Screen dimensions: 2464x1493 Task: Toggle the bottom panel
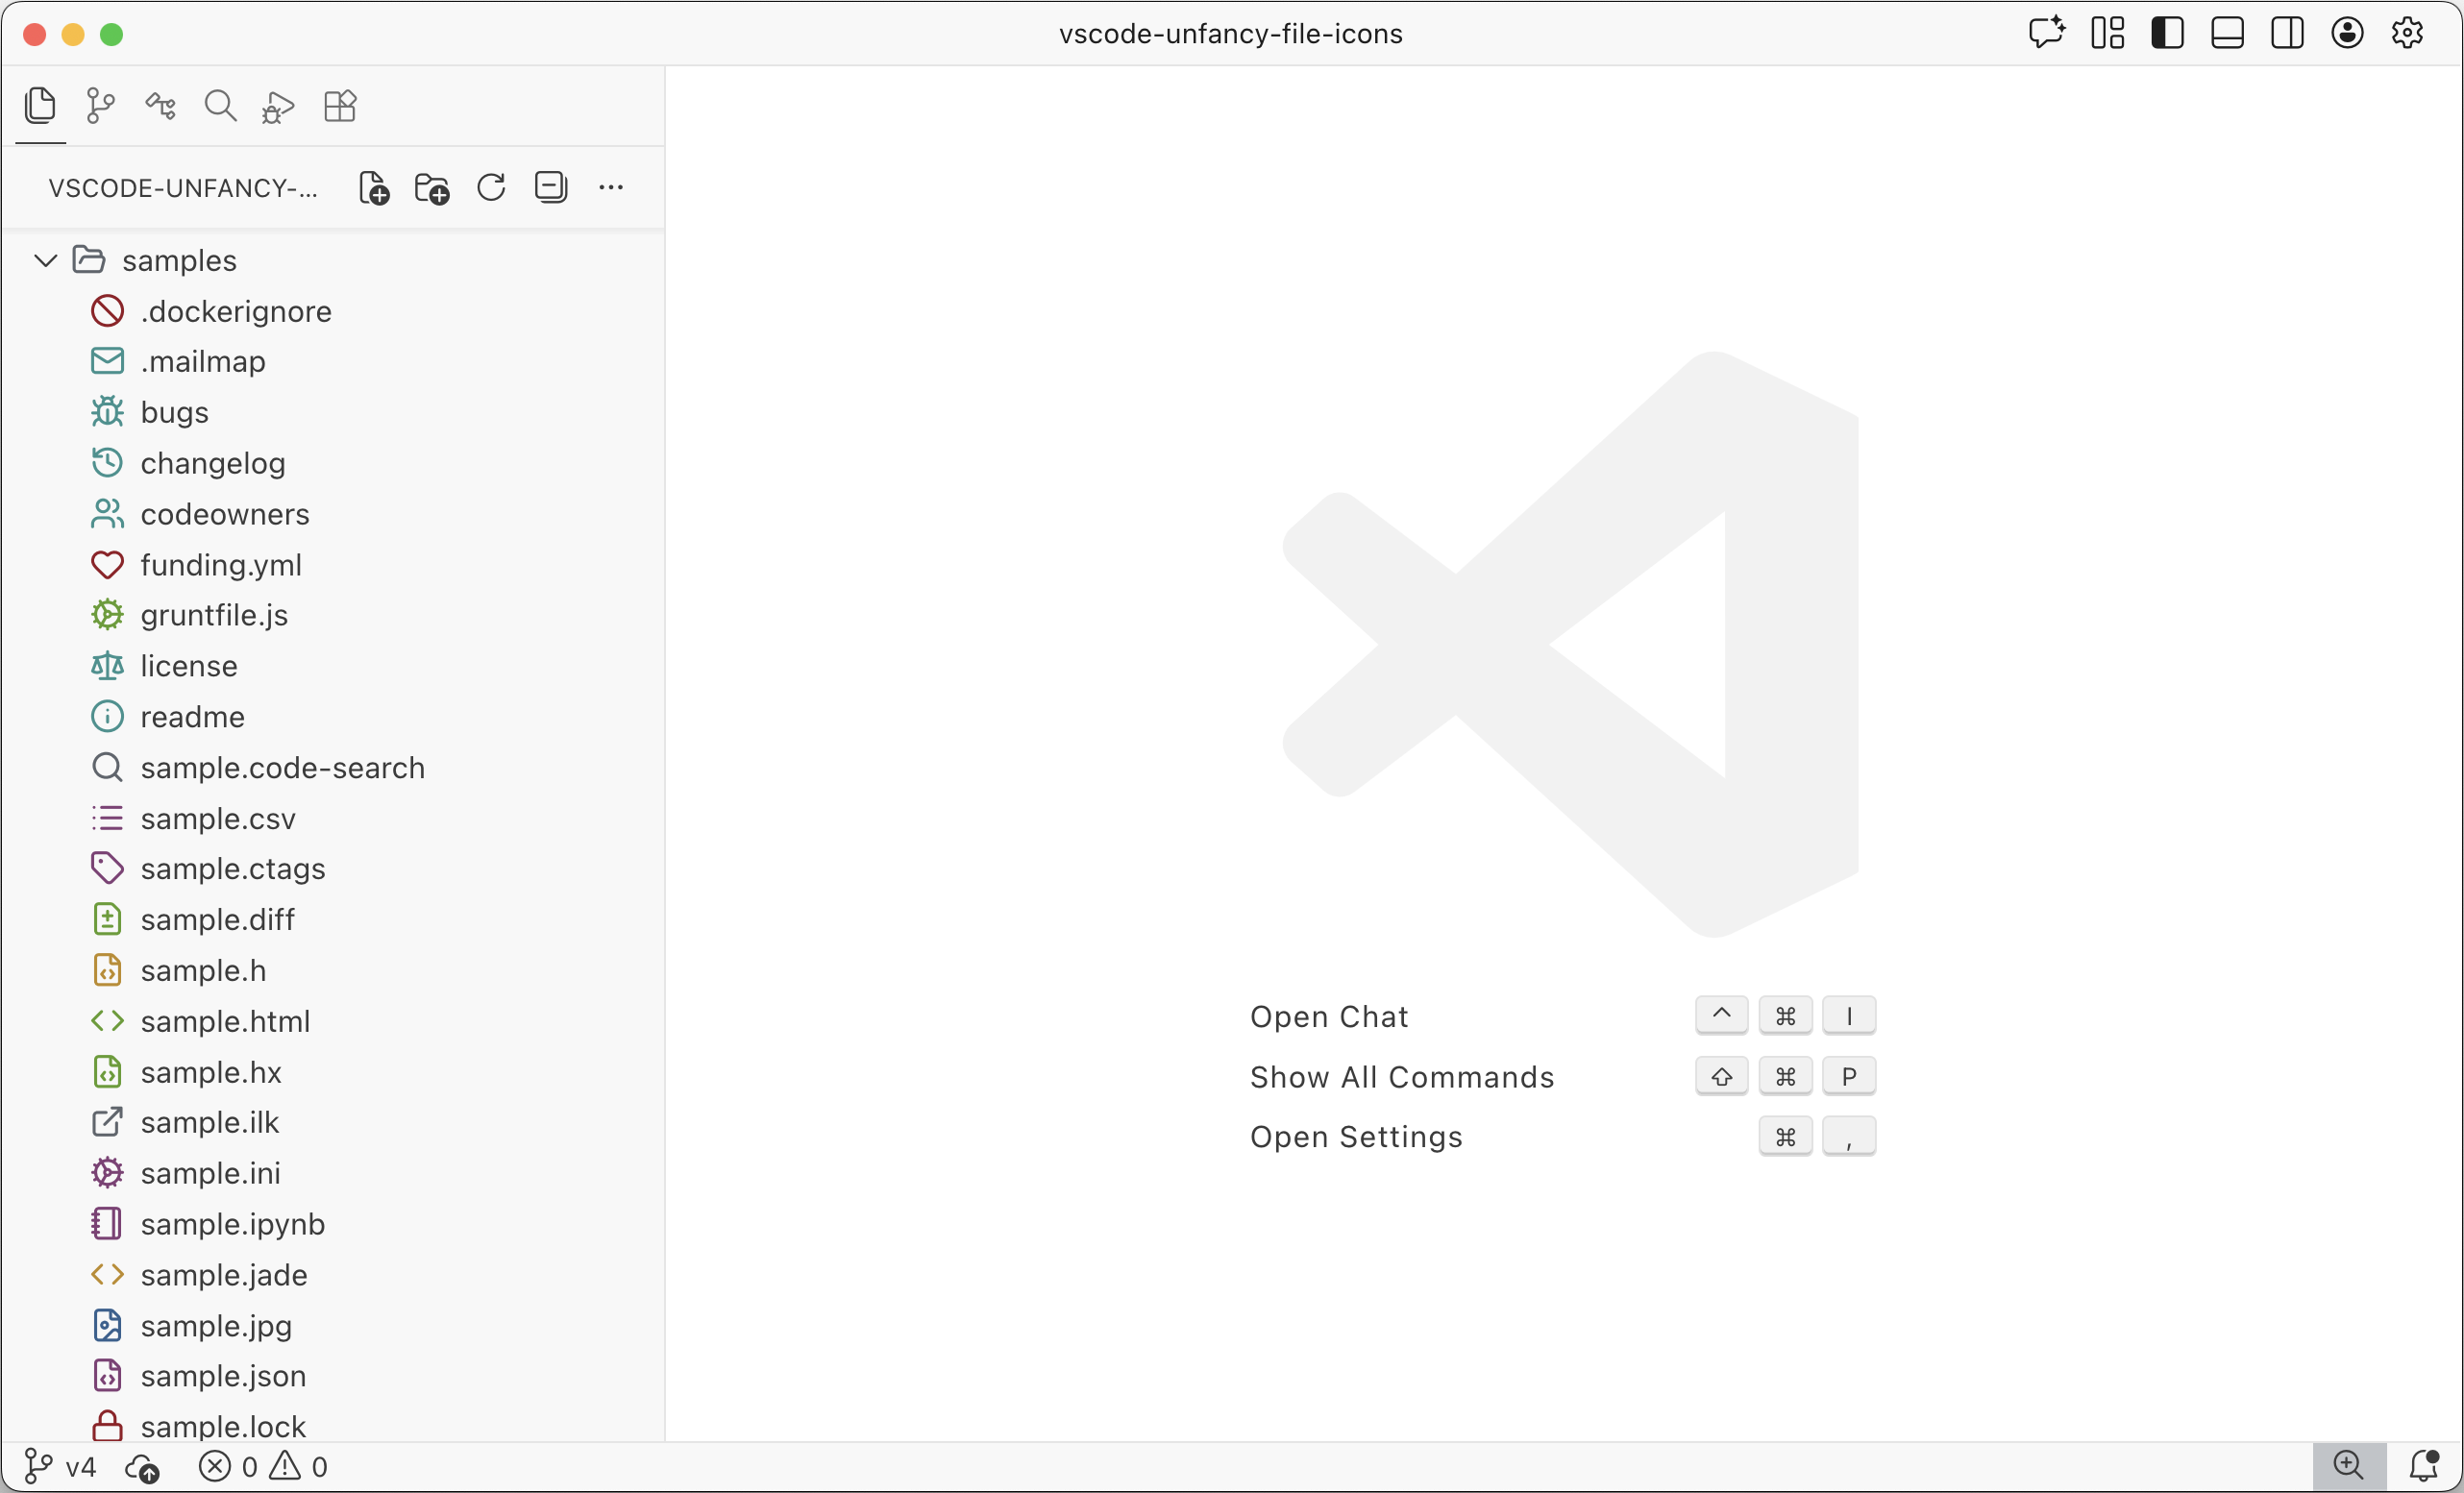[x=2227, y=33]
